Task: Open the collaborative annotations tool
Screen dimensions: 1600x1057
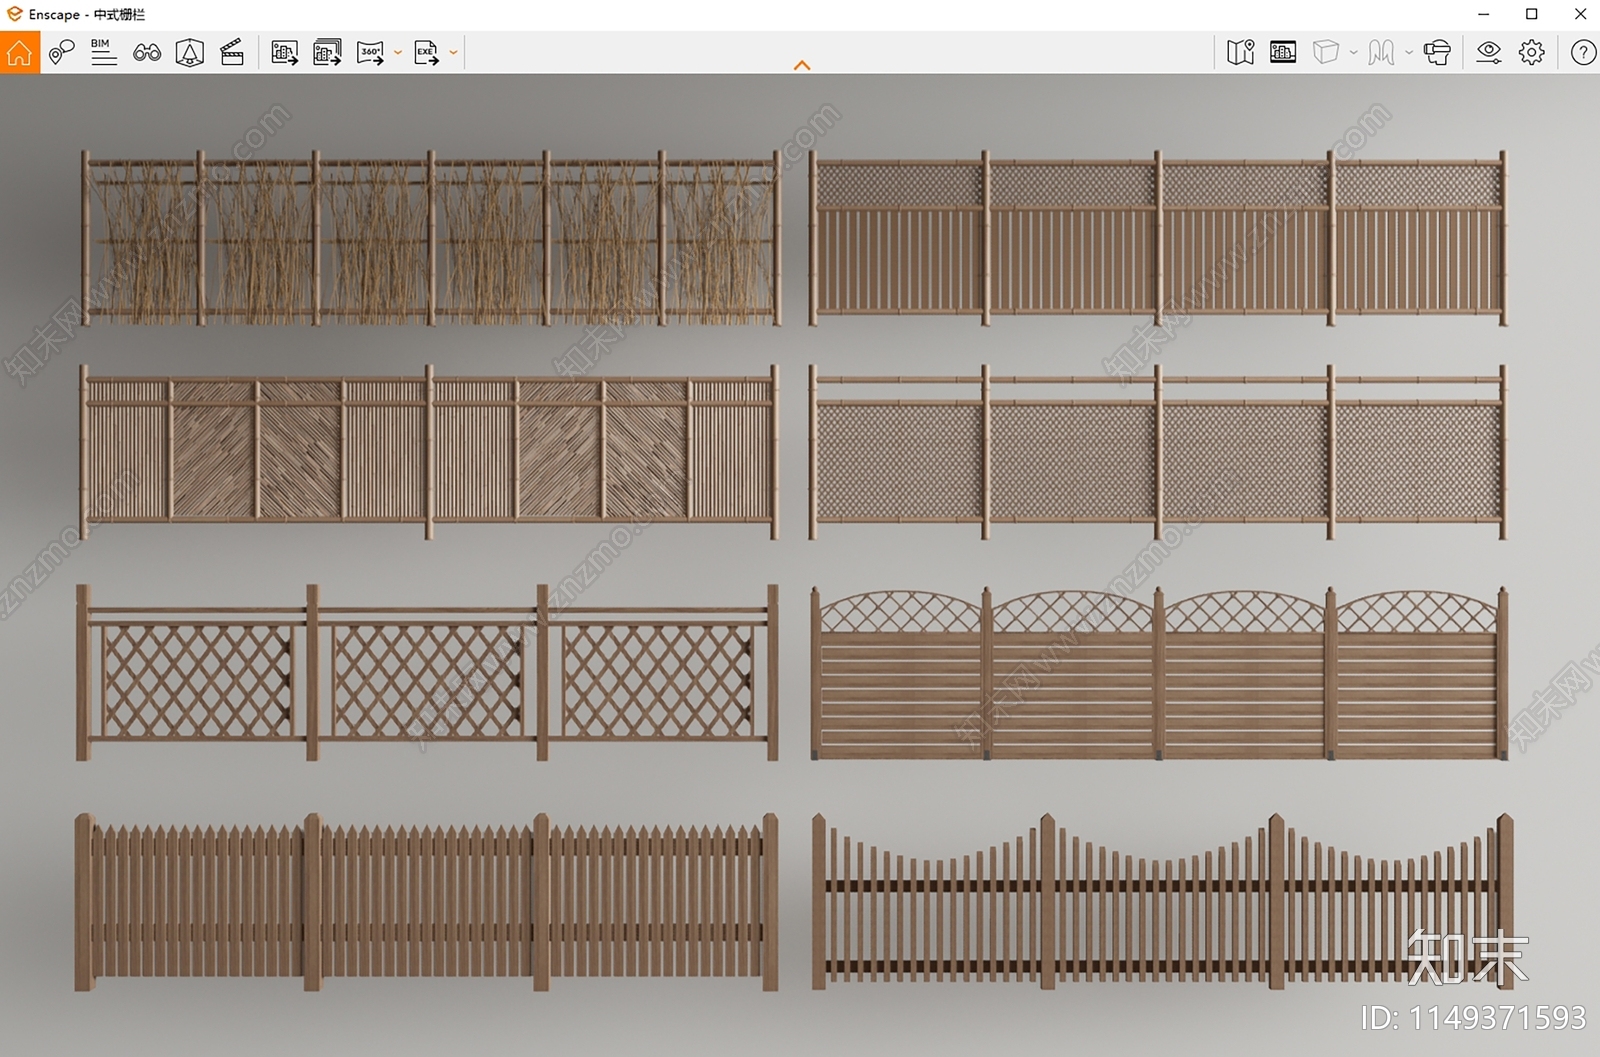Action: click(x=61, y=53)
